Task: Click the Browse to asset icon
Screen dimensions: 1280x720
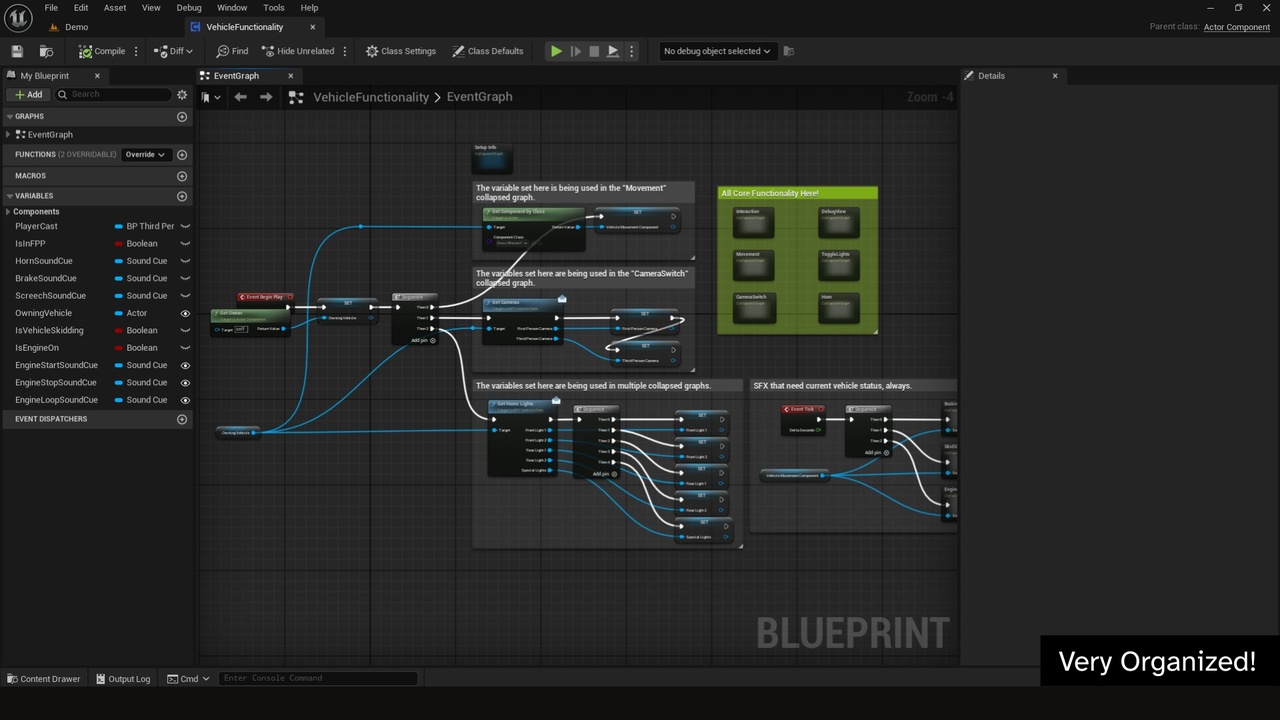Action: 46,51
